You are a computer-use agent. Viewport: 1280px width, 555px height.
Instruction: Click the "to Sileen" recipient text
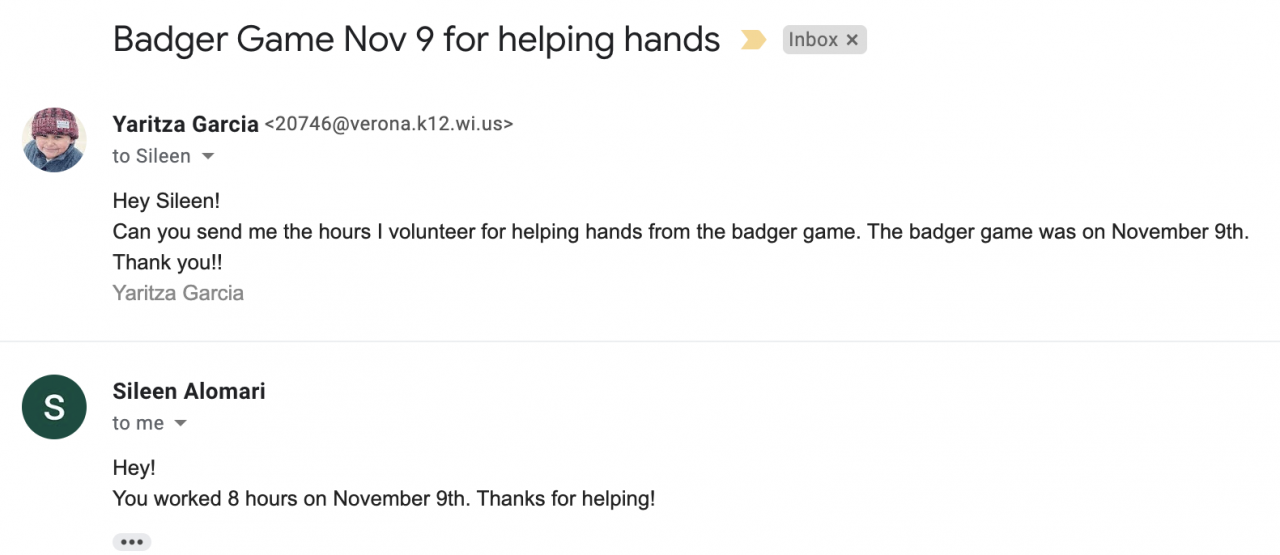[151, 156]
